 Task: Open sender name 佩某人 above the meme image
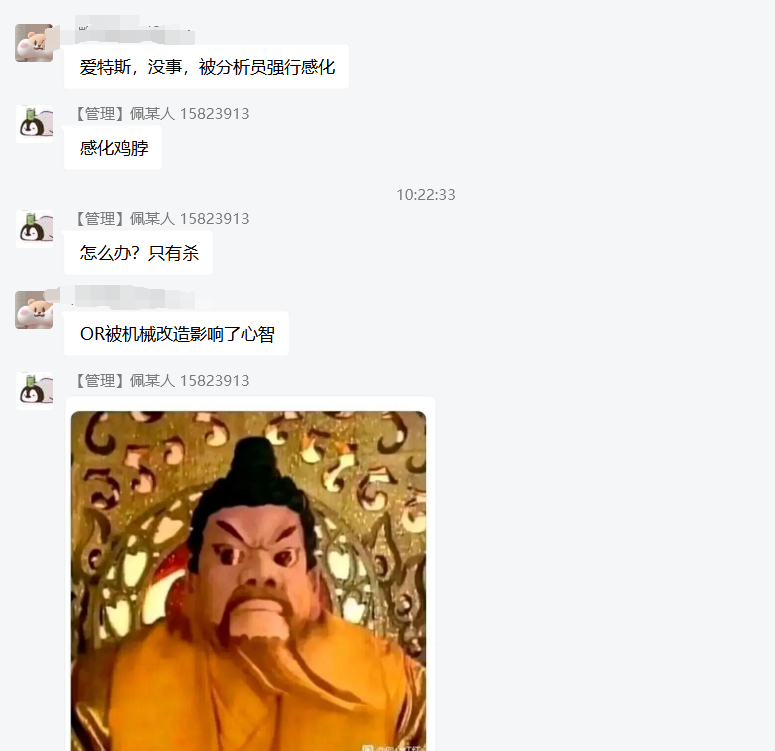[152, 381]
